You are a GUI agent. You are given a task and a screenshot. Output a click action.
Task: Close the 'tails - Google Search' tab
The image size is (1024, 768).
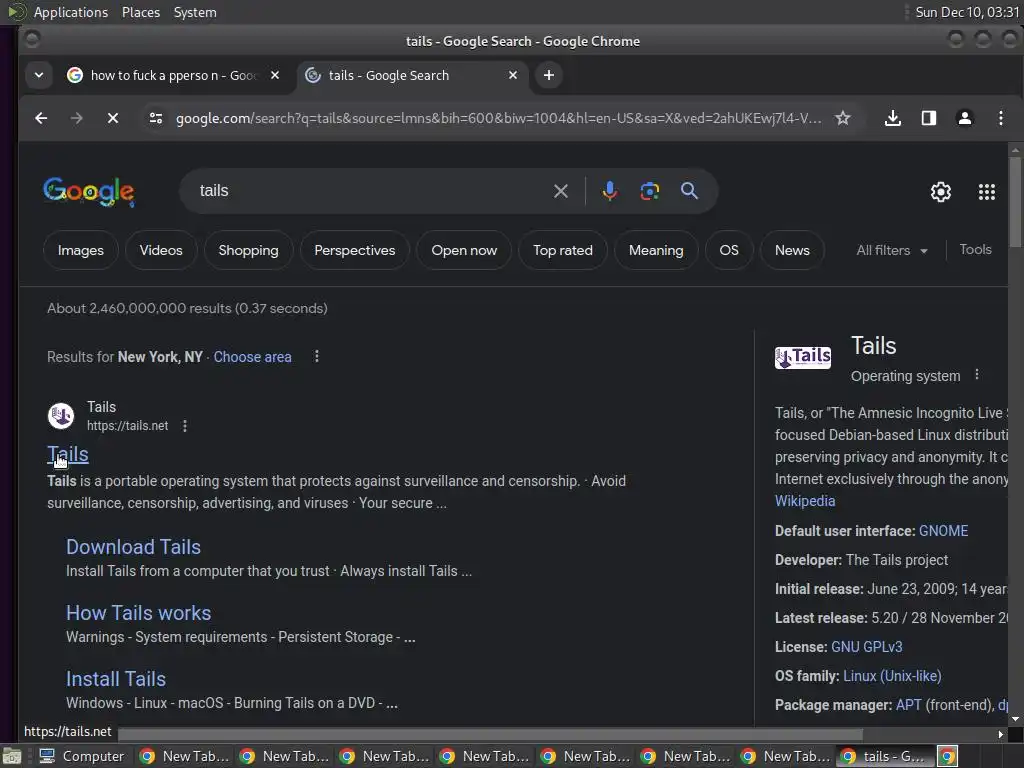pyautogui.click(x=513, y=75)
